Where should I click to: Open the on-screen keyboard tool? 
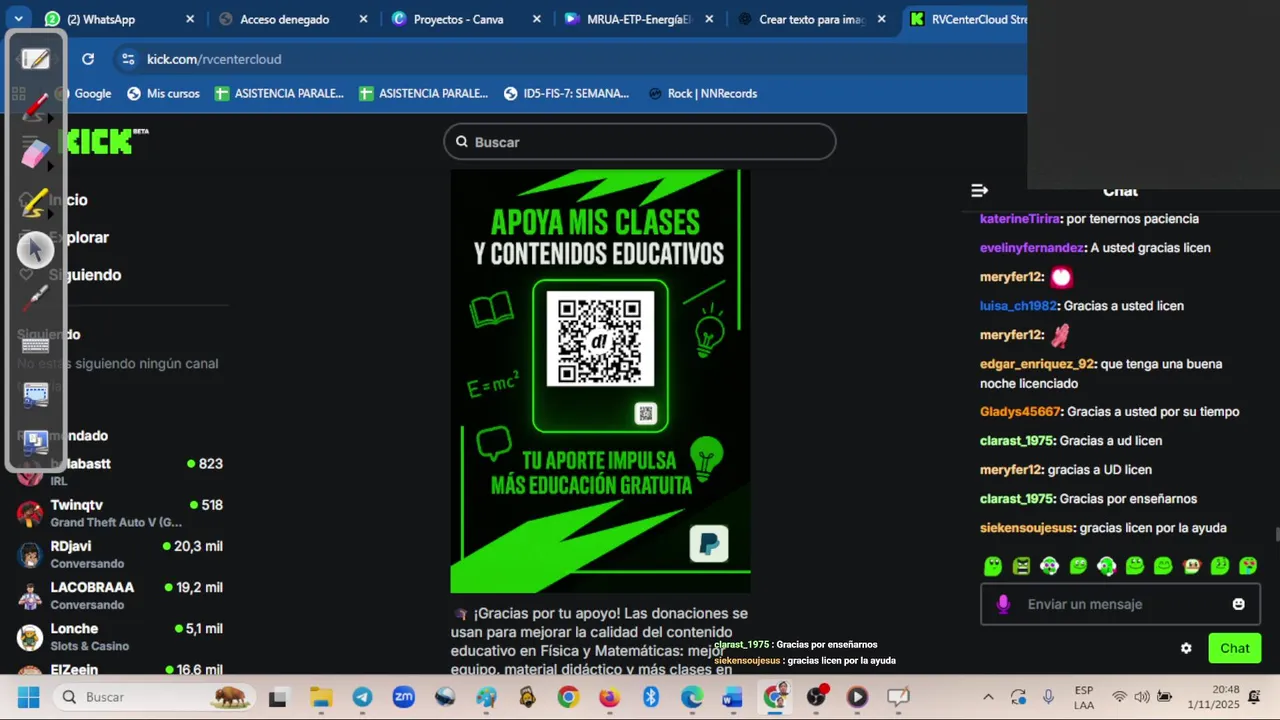click(x=36, y=345)
